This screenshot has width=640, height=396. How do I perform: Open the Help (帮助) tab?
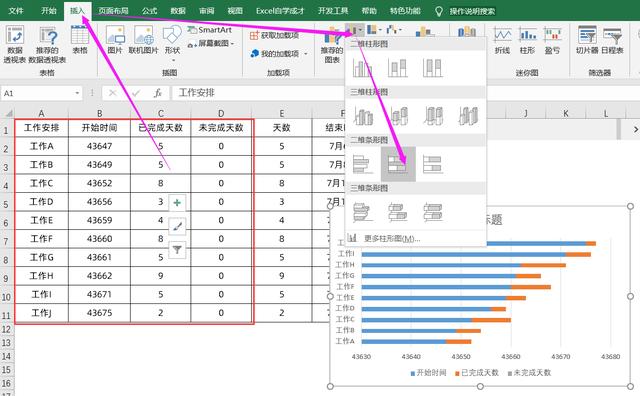click(369, 11)
